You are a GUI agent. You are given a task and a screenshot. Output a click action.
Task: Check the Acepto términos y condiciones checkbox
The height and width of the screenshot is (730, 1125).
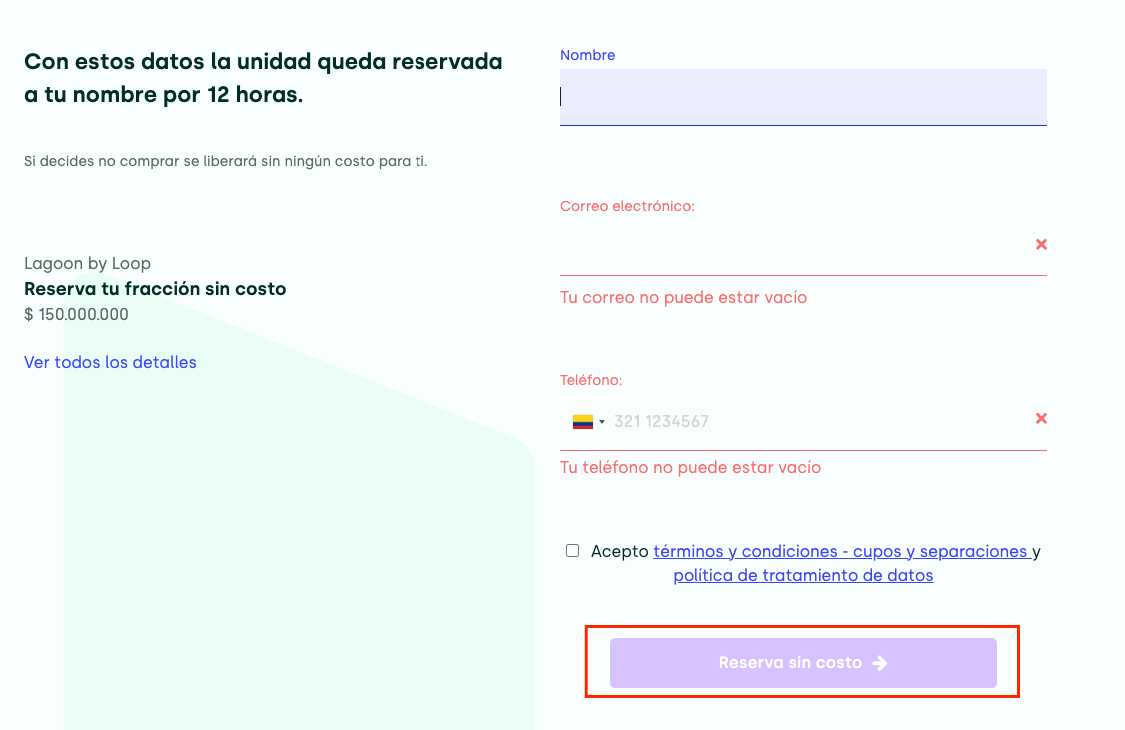(x=572, y=550)
